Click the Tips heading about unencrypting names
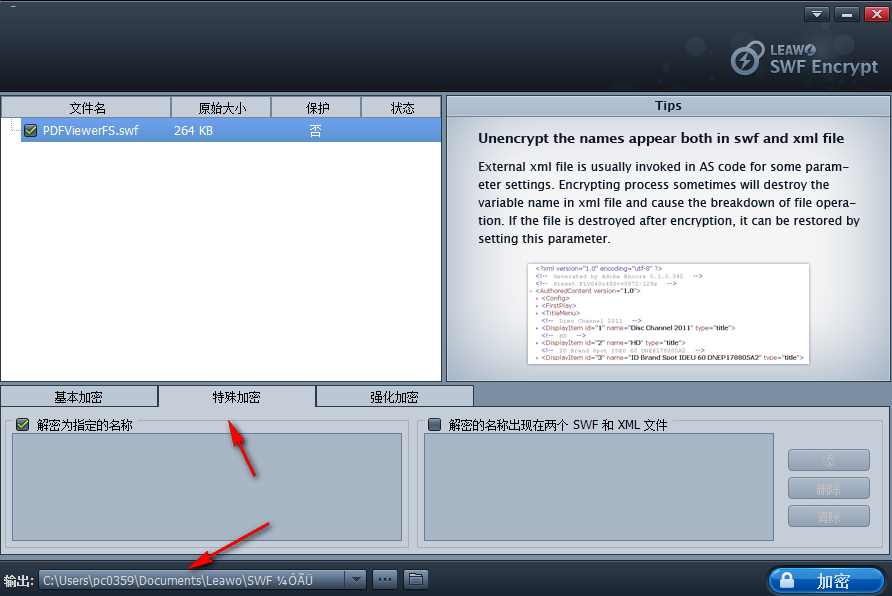This screenshot has width=892, height=596. [661, 138]
